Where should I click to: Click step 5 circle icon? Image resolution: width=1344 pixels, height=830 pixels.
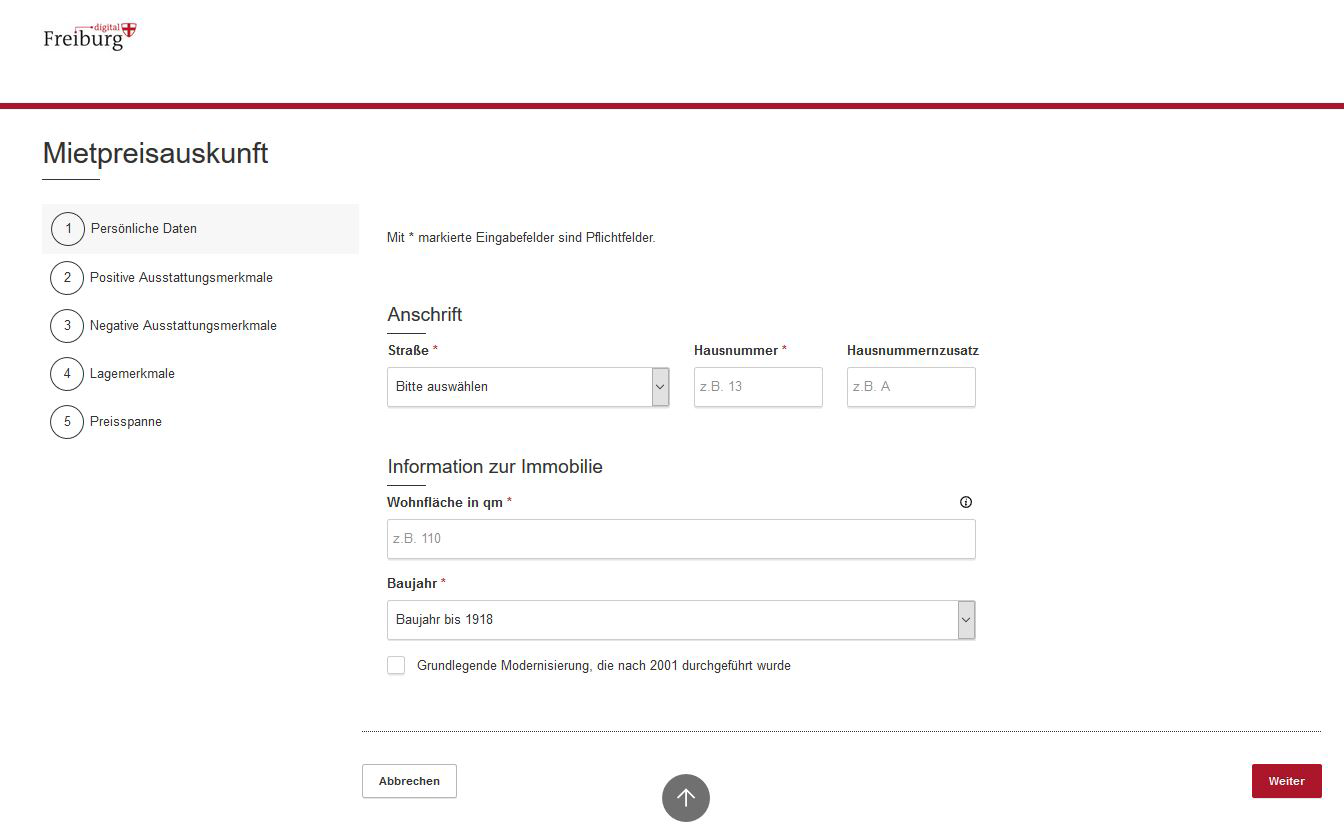67,422
